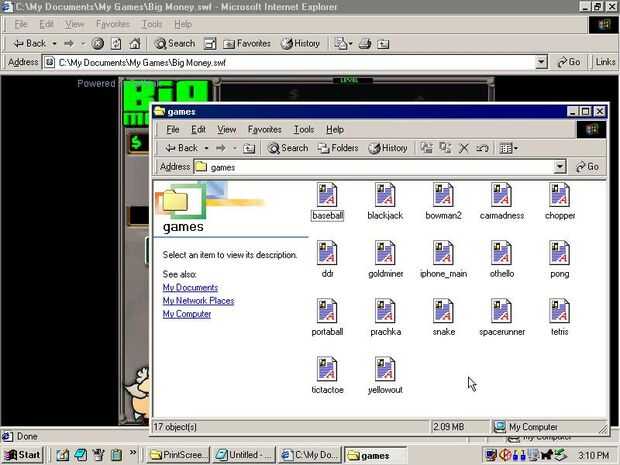
Task: Click History button in Internet Explorer toolbar
Action: tap(300, 43)
